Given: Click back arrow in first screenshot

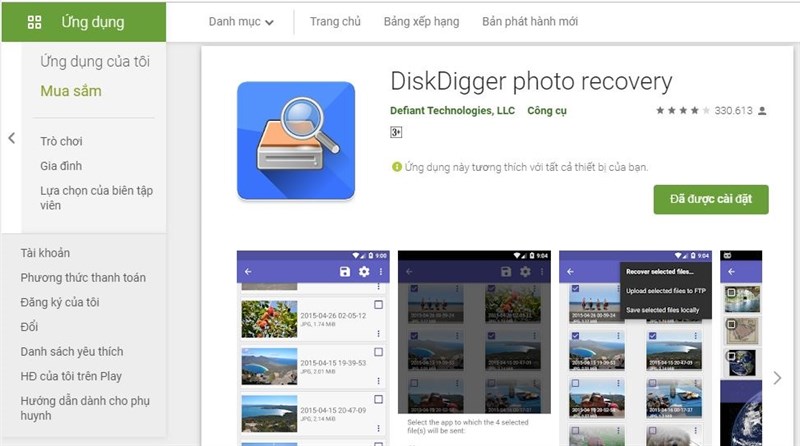Looking at the screenshot, I should click(x=248, y=272).
